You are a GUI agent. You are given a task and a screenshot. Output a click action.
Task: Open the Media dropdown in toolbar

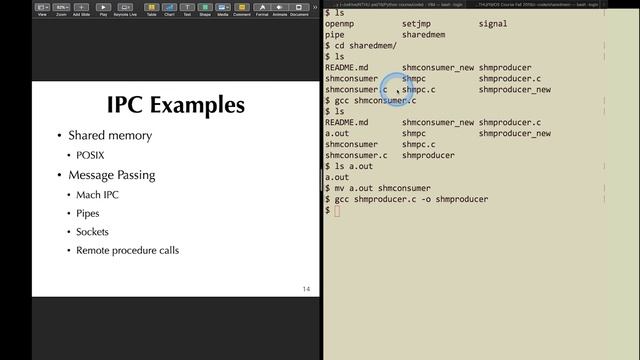point(222,7)
